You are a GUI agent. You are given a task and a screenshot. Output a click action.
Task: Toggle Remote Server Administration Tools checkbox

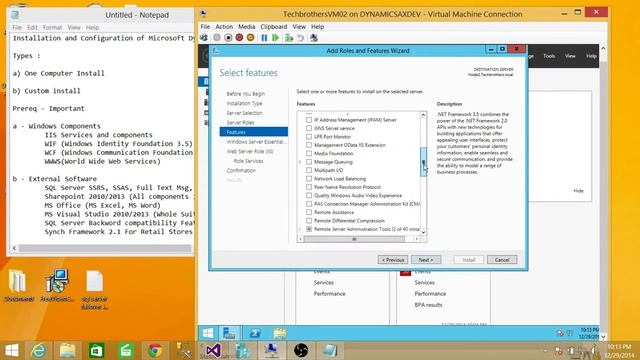point(309,229)
